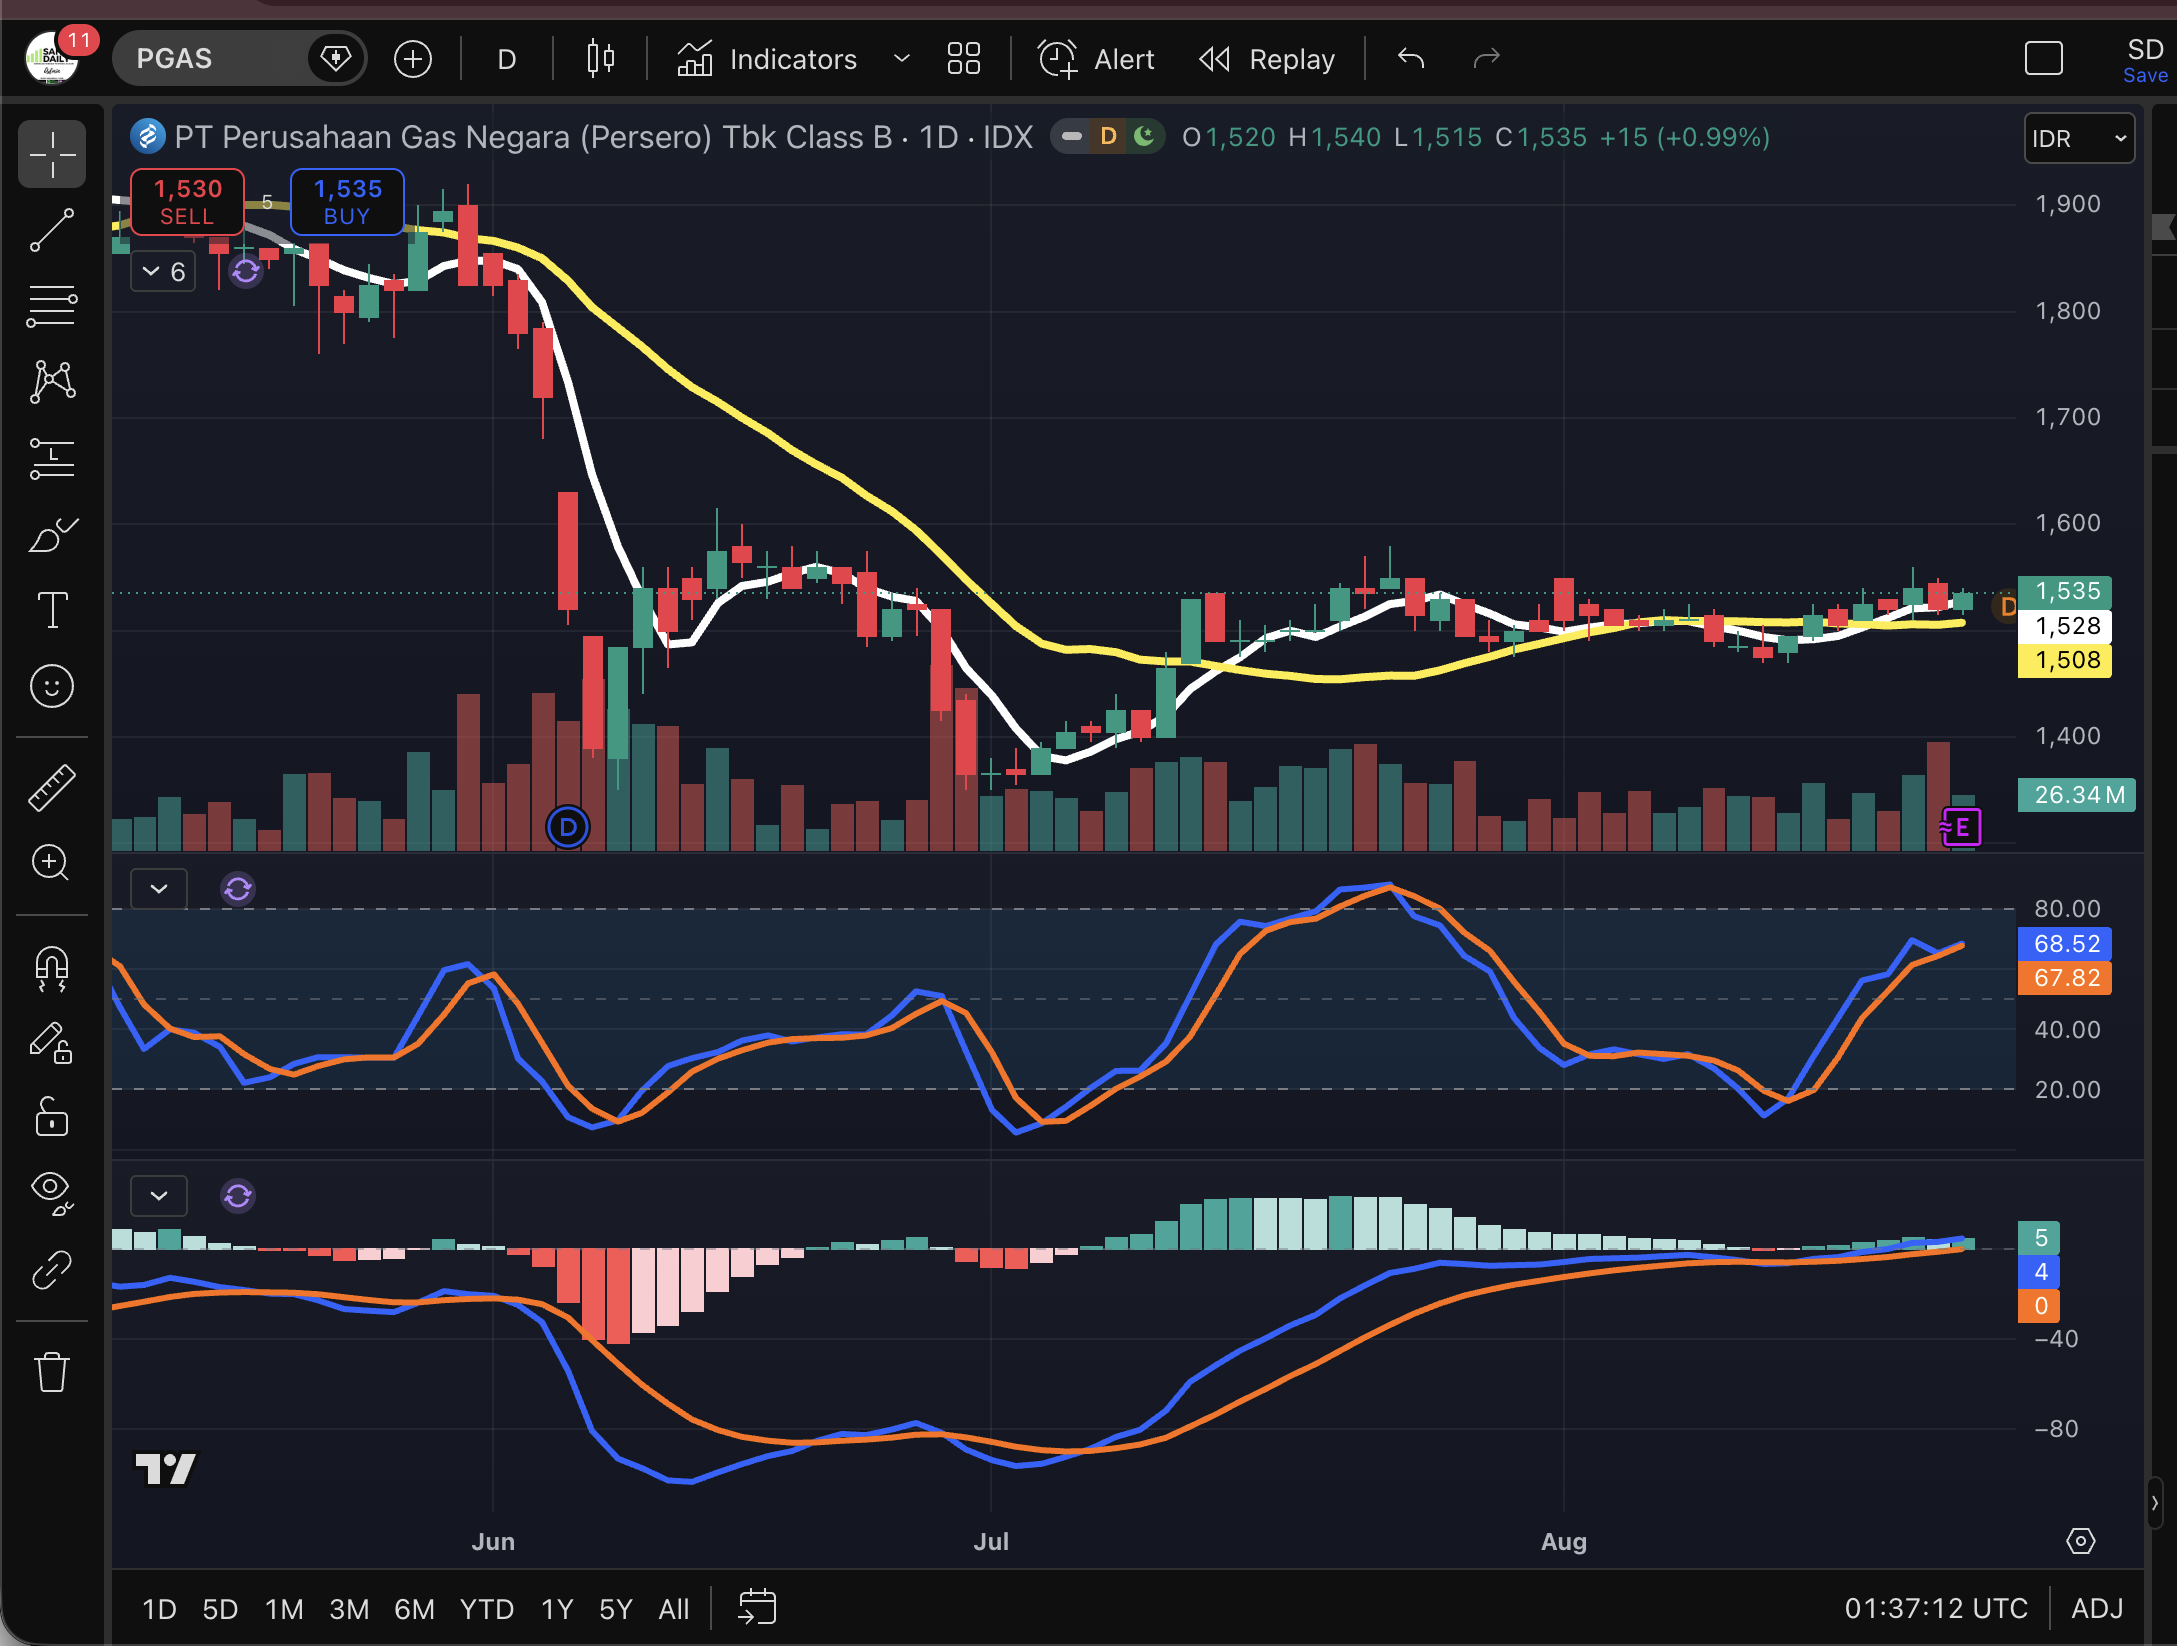Expand the collapsed indicators legend showing 6
This screenshot has width=2177, height=1646.
pos(163,271)
